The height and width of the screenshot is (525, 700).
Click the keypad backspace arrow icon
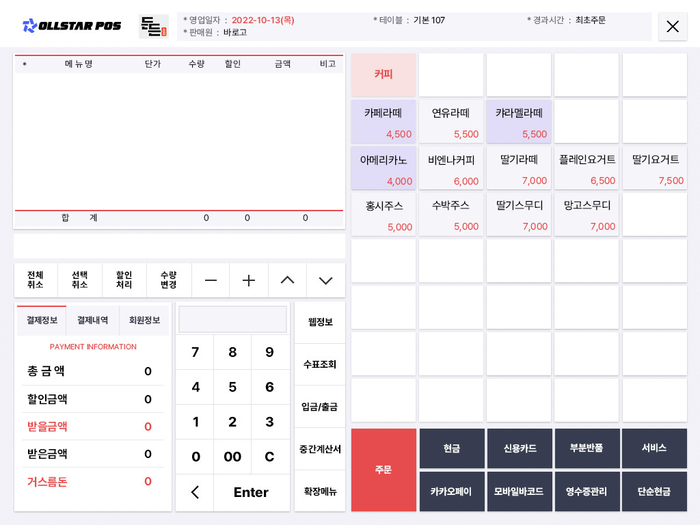(x=195, y=492)
